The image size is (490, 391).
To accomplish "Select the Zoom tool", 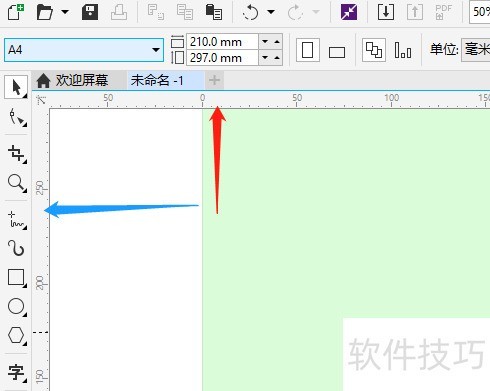I will tap(17, 183).
